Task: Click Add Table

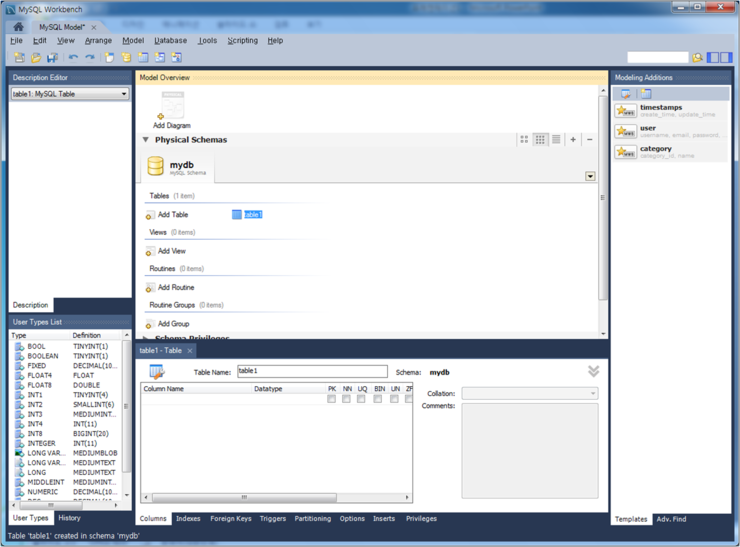Action: coord(167,215)
